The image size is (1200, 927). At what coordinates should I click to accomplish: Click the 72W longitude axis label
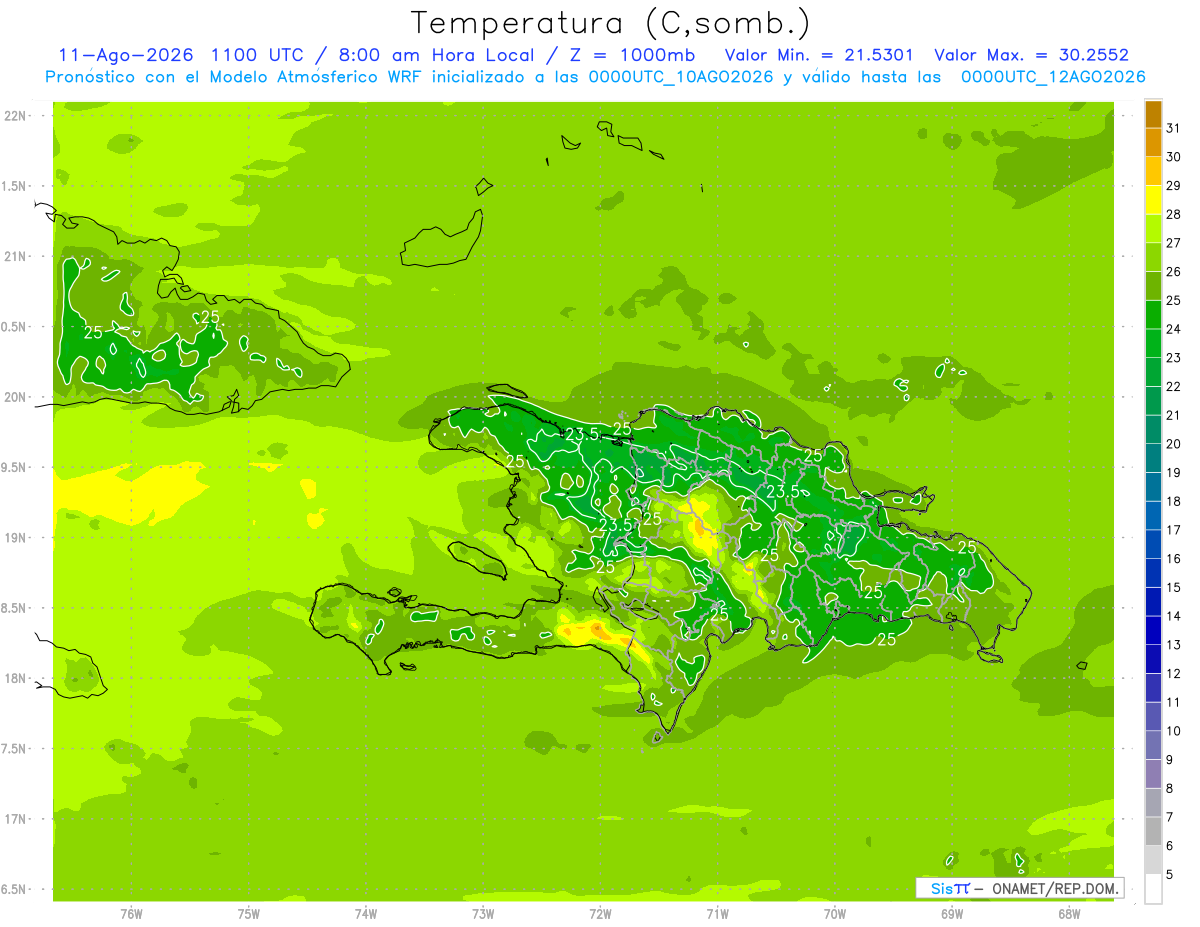click(x=601, y=913)
